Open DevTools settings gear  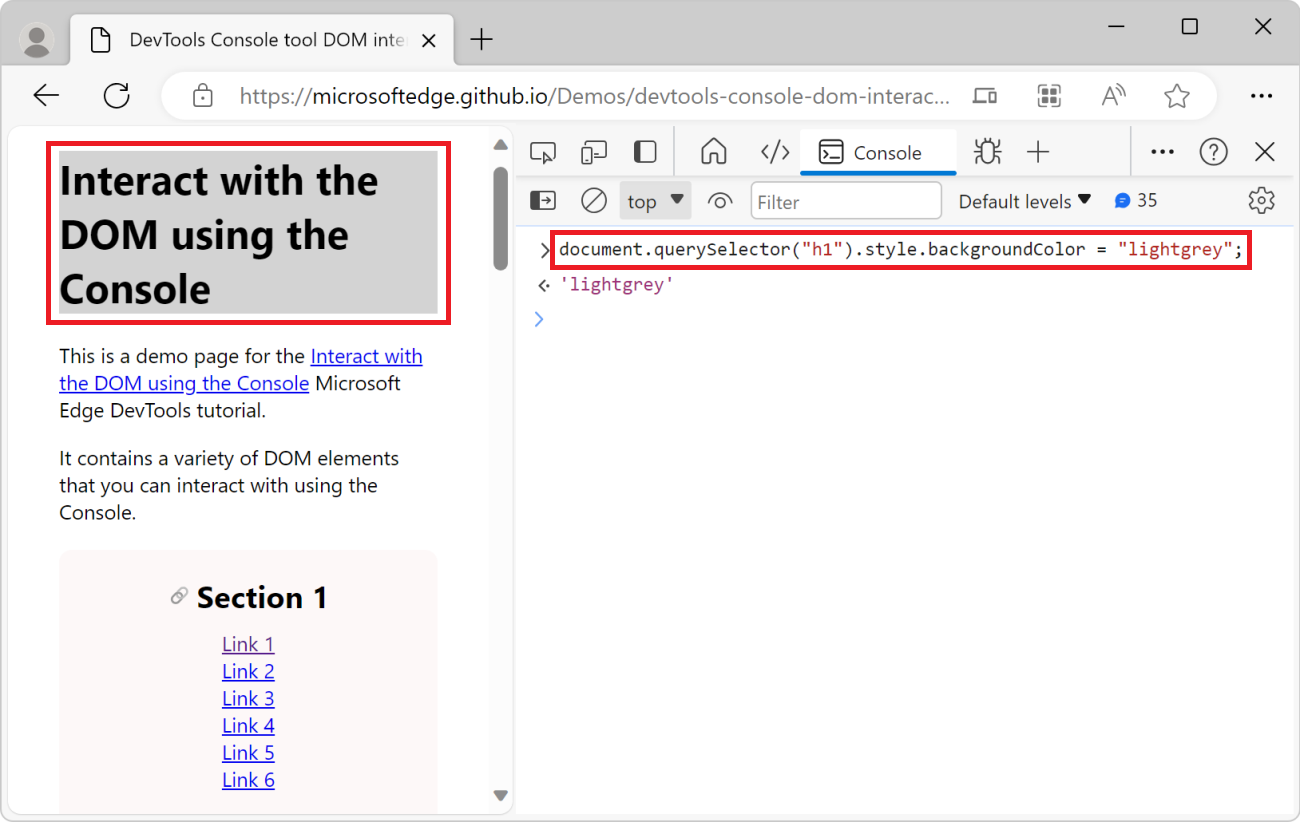(1261, 200)
